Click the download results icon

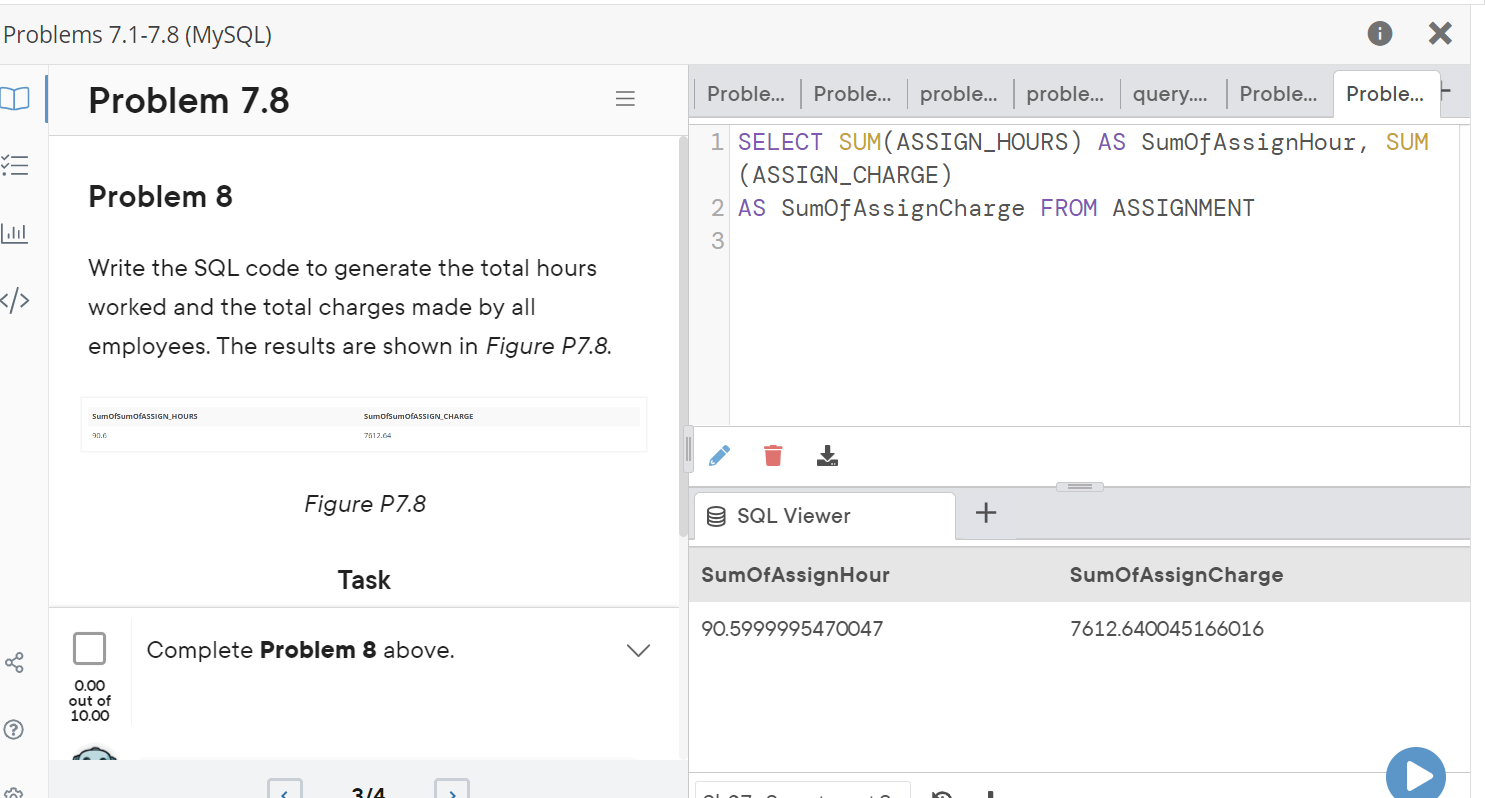click(827, 455)
